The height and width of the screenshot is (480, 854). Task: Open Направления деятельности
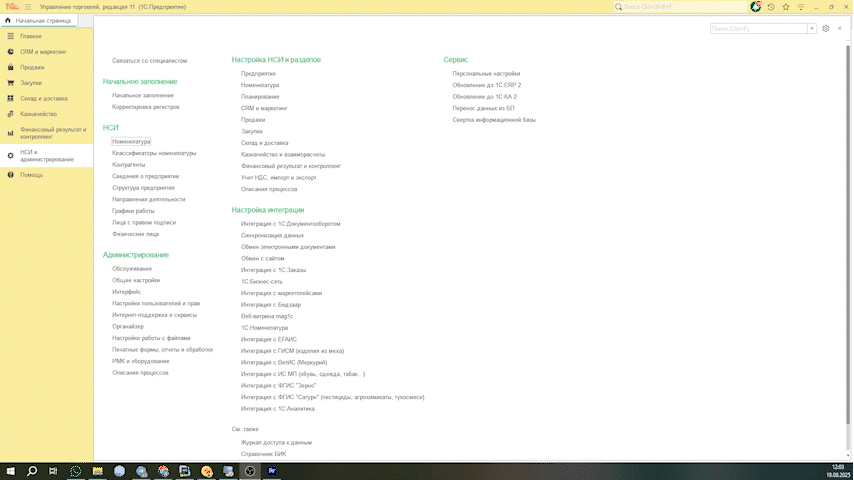tap(149, 199)
